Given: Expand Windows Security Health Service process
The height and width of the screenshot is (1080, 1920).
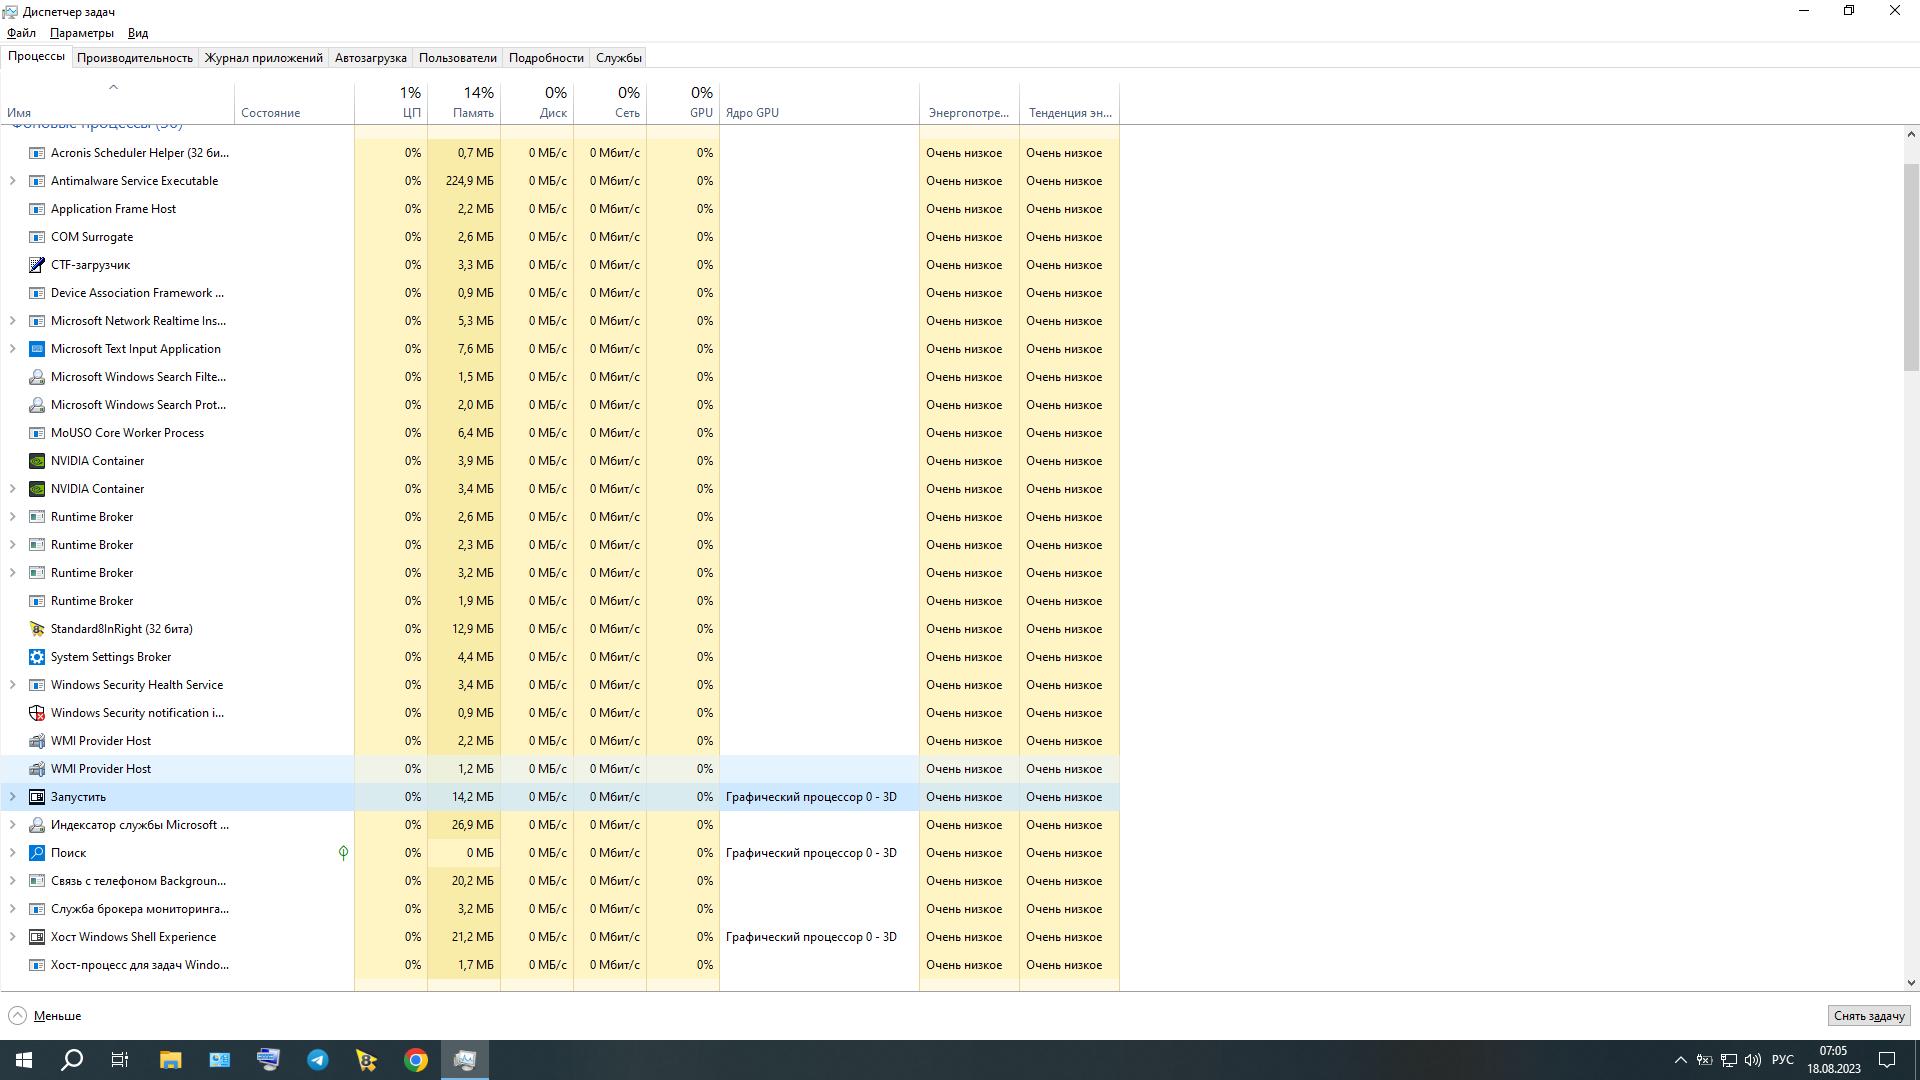Looking at the screenshot, I should [x=12, y=685].
